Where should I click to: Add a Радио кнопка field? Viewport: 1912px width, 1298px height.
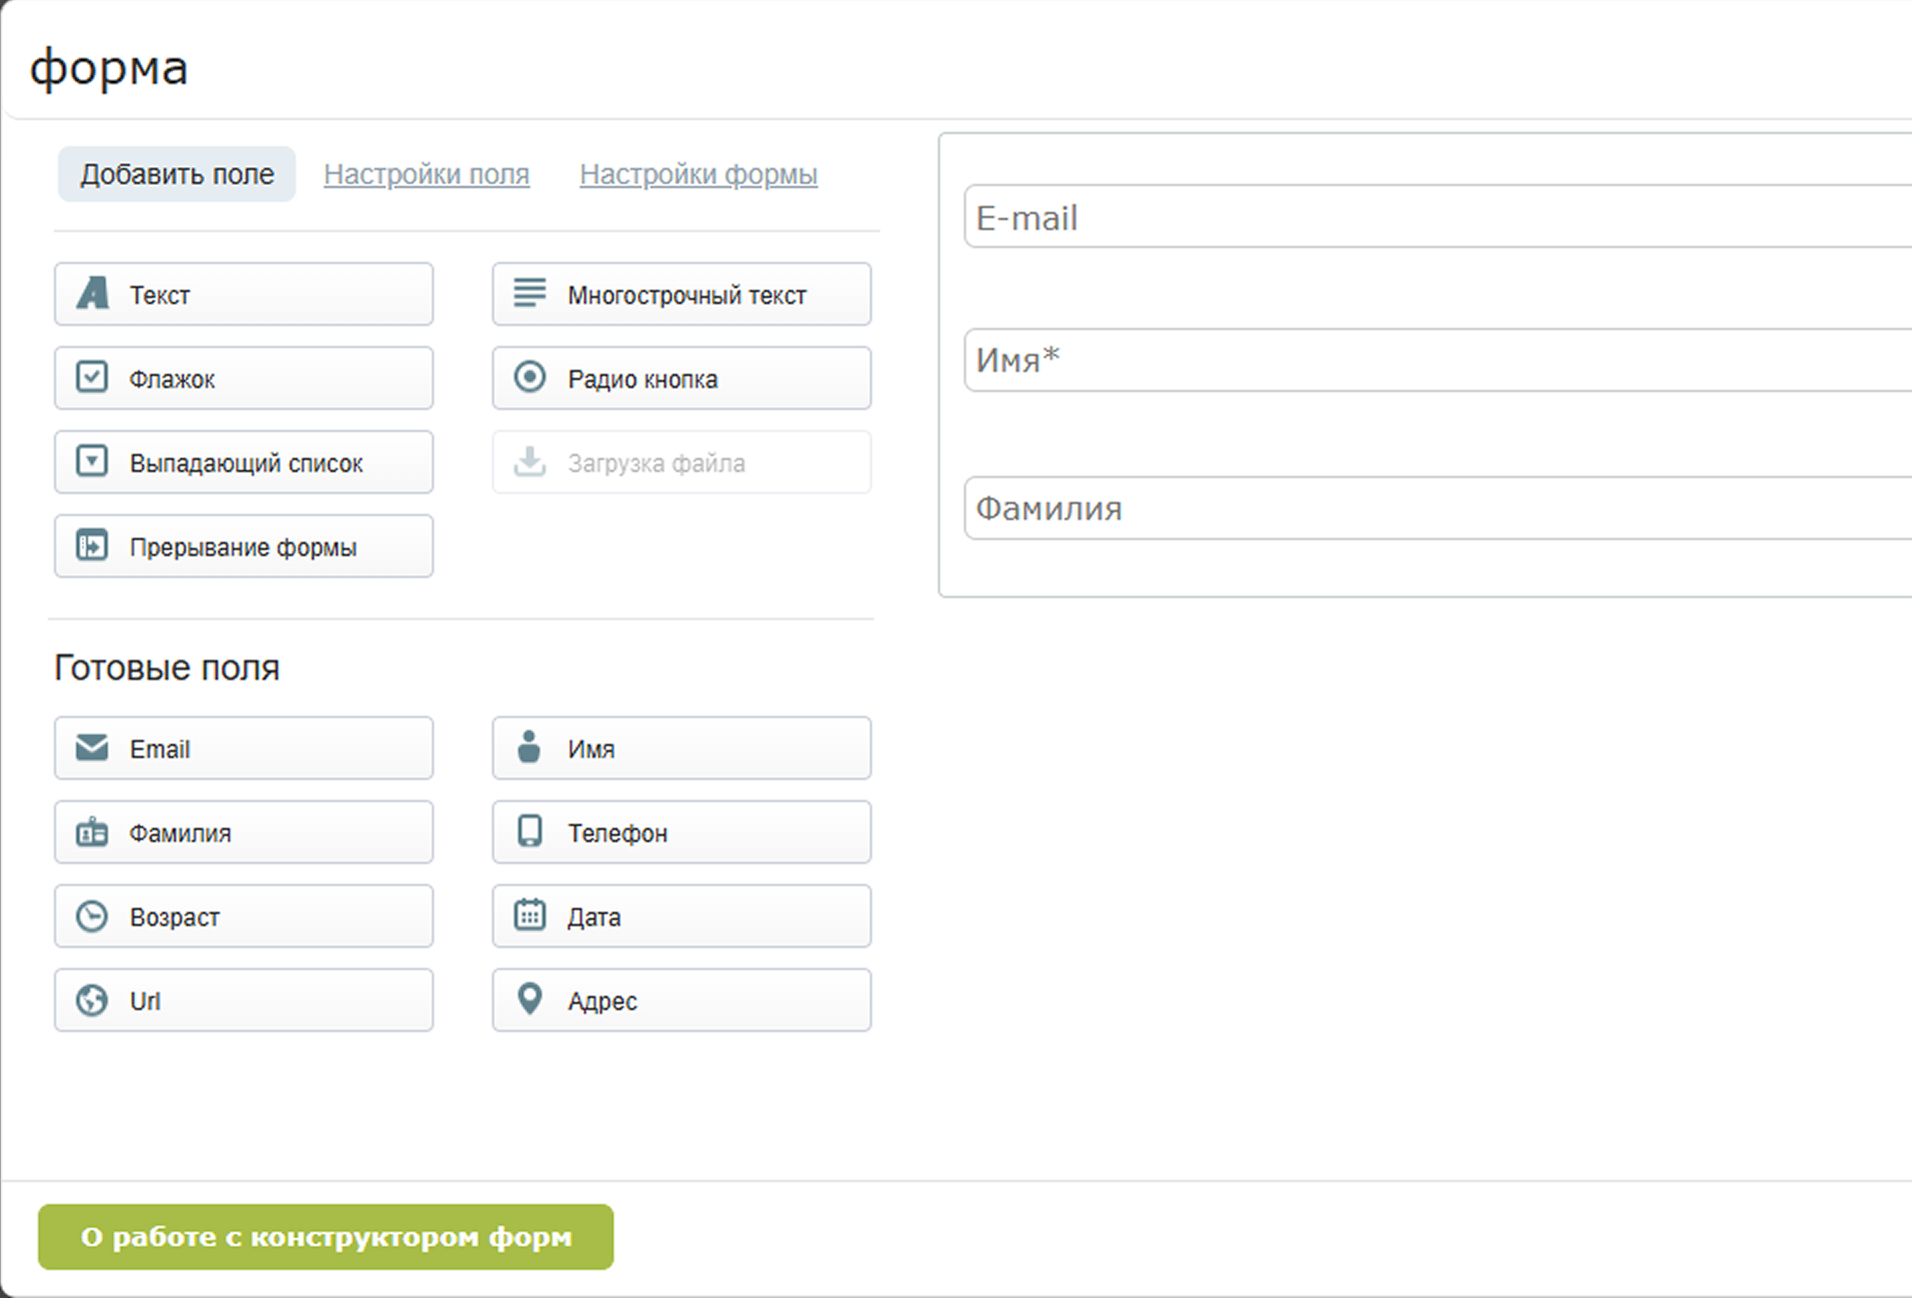pos(682,378)
